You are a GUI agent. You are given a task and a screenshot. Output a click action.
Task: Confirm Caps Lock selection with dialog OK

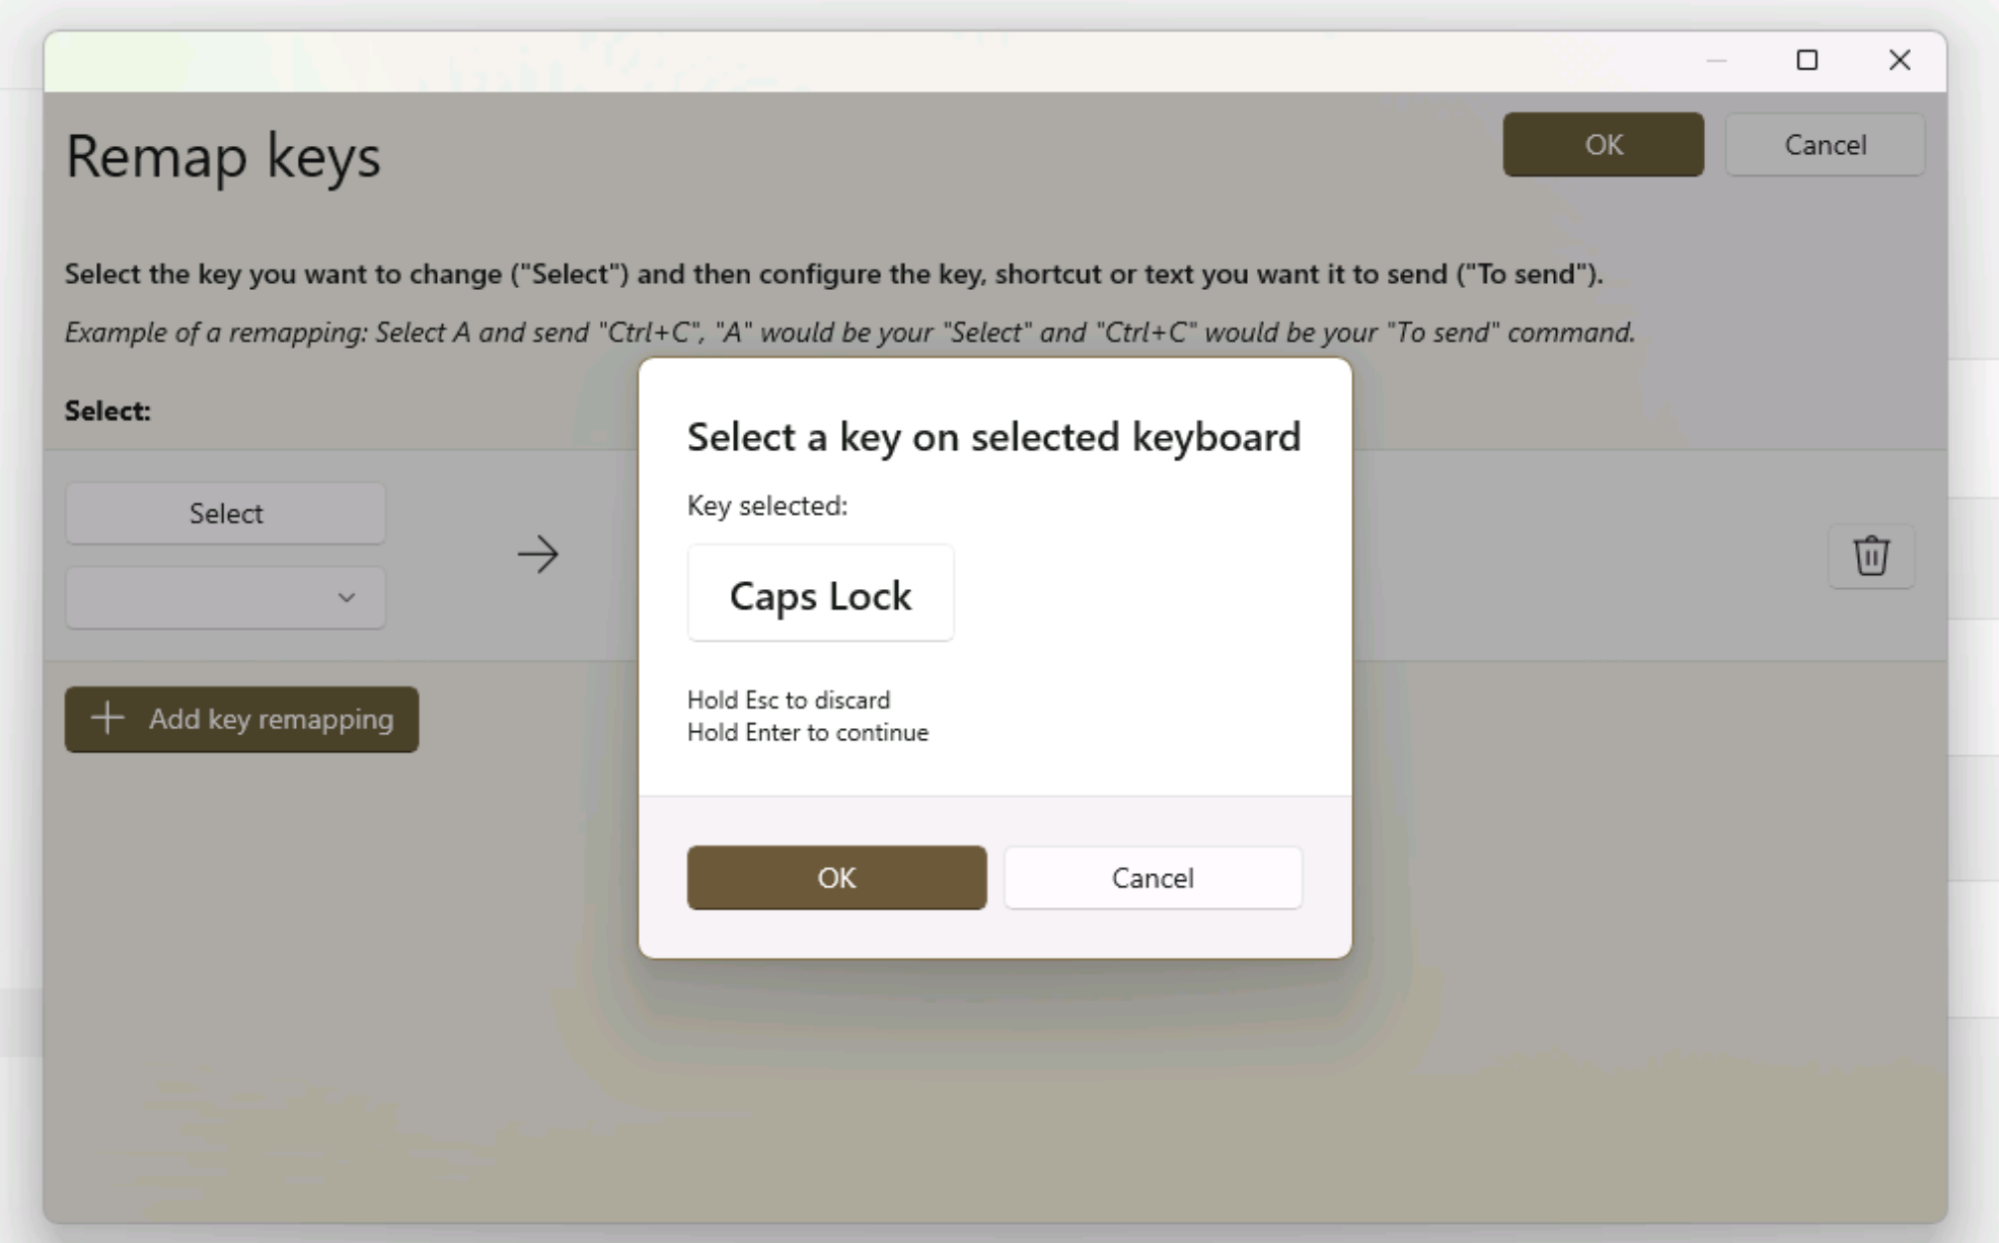coord(836,878)
